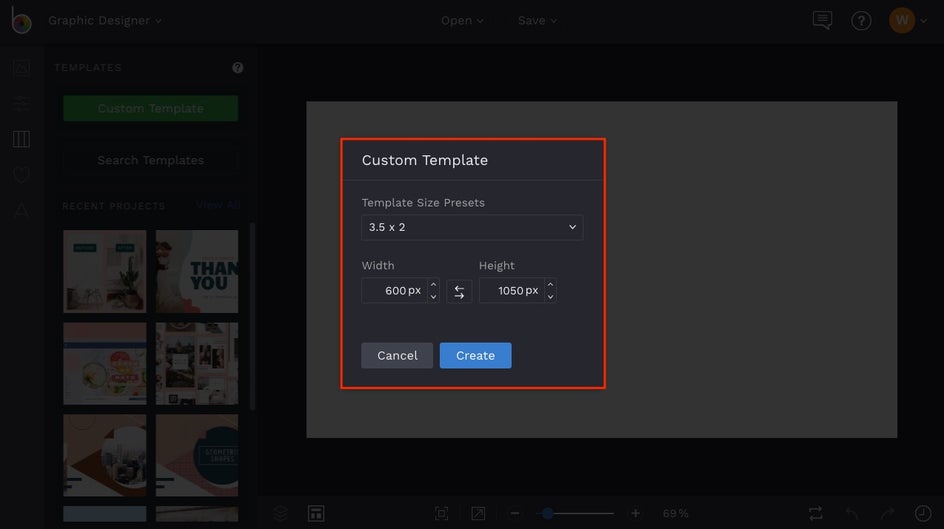The image size is (944, 529).
Task: Click the repeat/compare arrows icon
Action: tap(816, 513)
